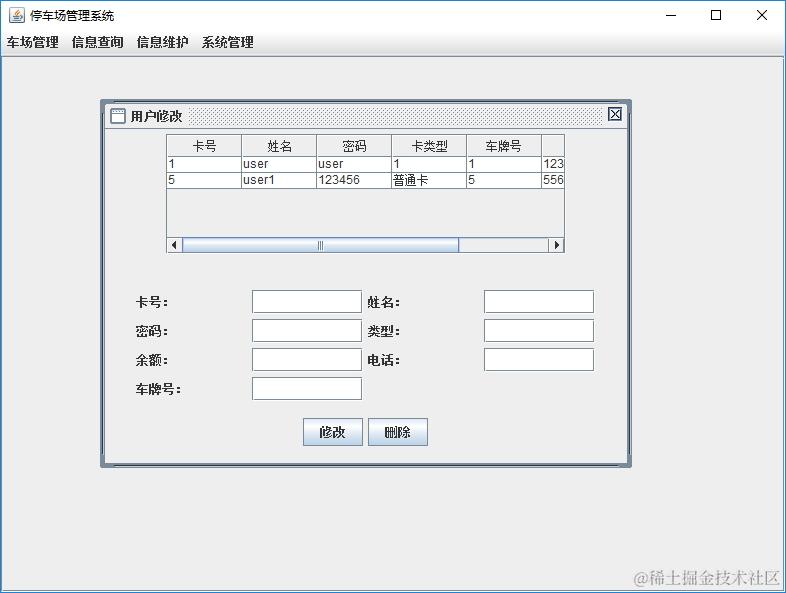The width and height of the screenshot is (786, 593).
Task: Click the 用户修改 internal frame icon
Action: (x=118, y=116)
